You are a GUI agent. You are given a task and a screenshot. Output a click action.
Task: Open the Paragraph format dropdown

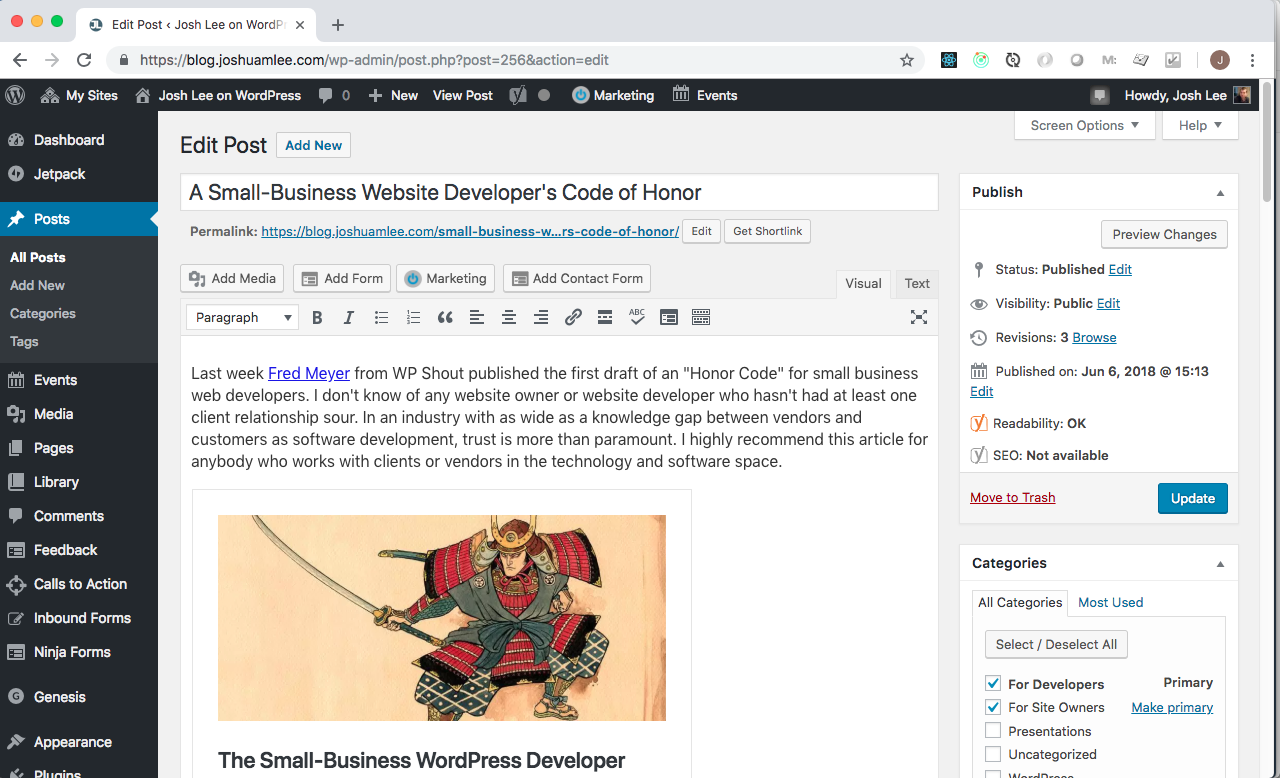coord(243,317)
